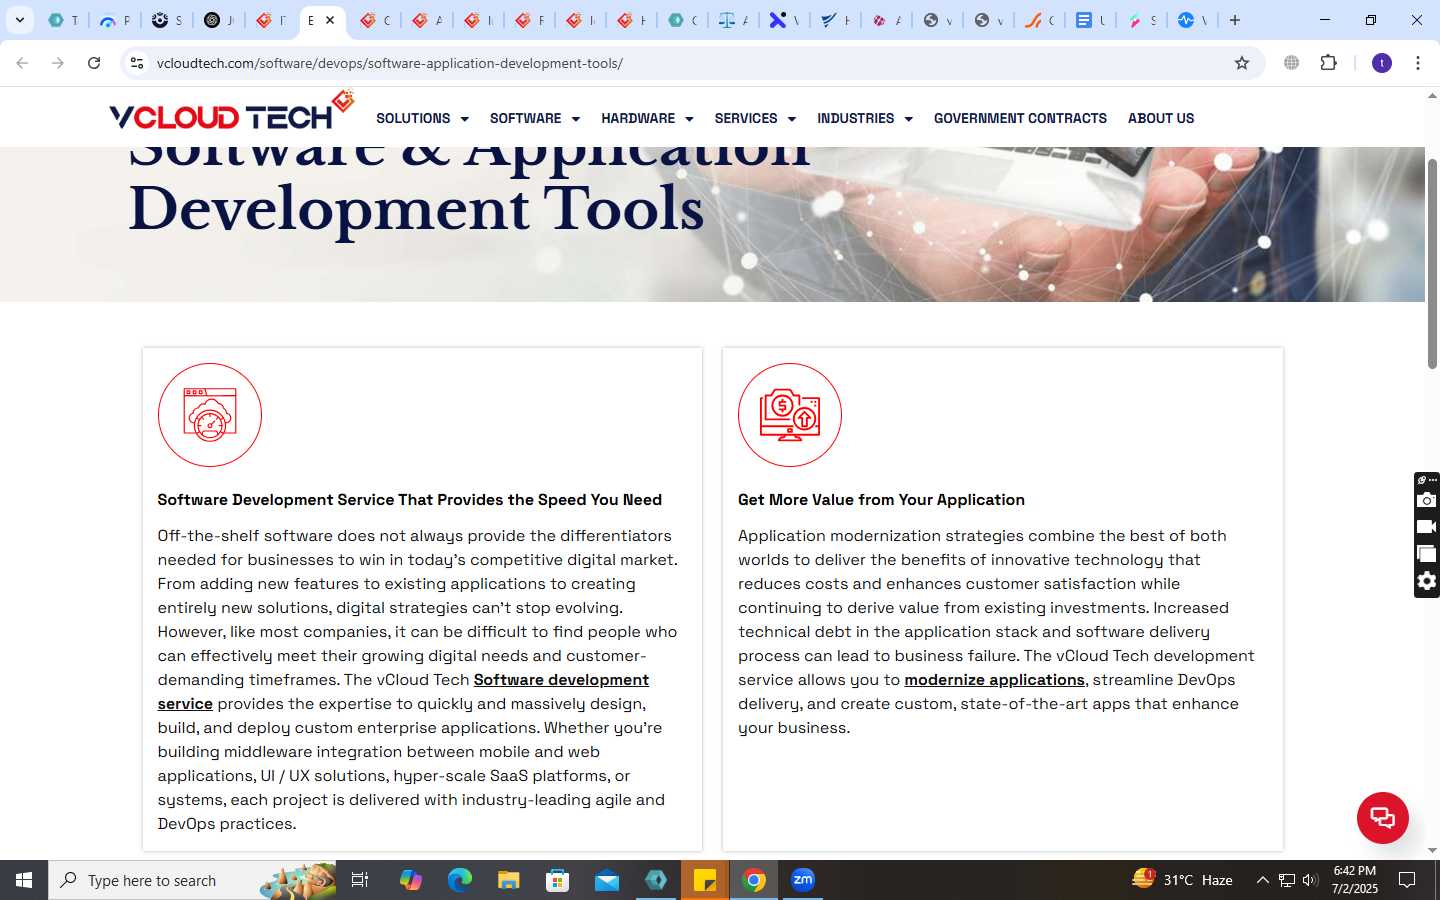View site information icon in address bar
The height and width of the screenshot is (900, 1440).
click(x=137, y=63)
